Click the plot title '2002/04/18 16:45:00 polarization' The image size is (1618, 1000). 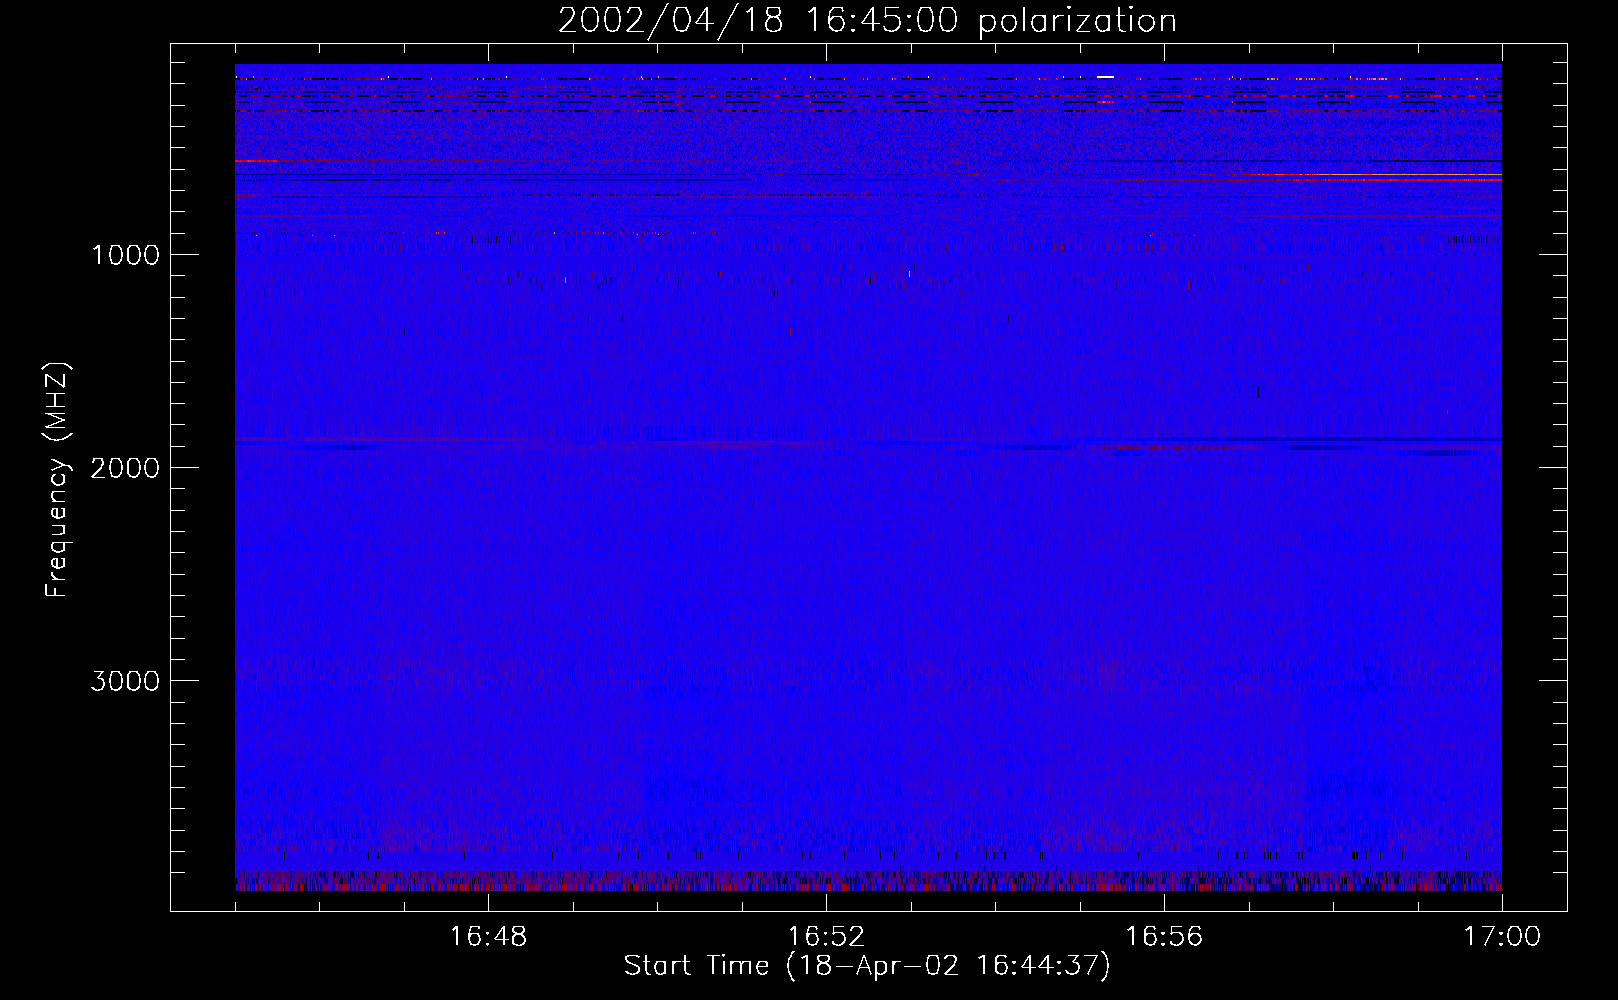pos(867,20)
